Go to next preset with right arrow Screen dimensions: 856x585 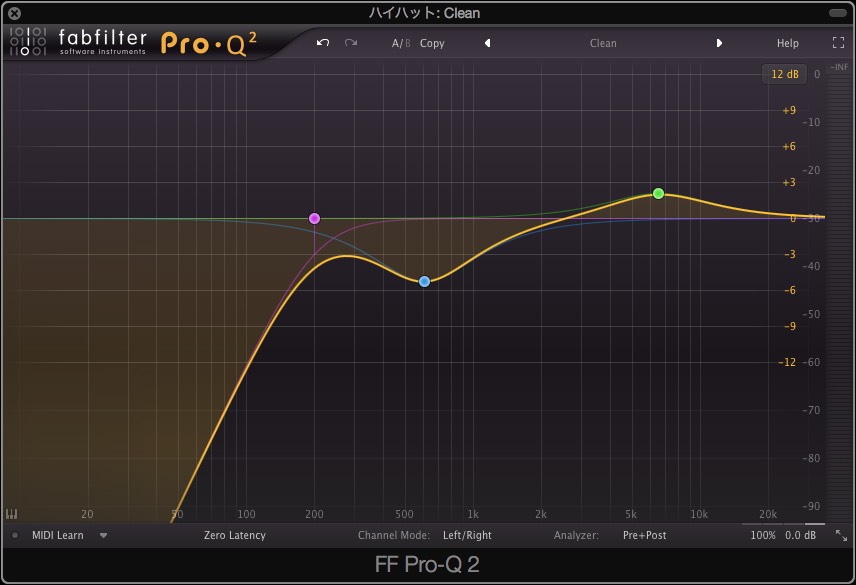[719, 43]
